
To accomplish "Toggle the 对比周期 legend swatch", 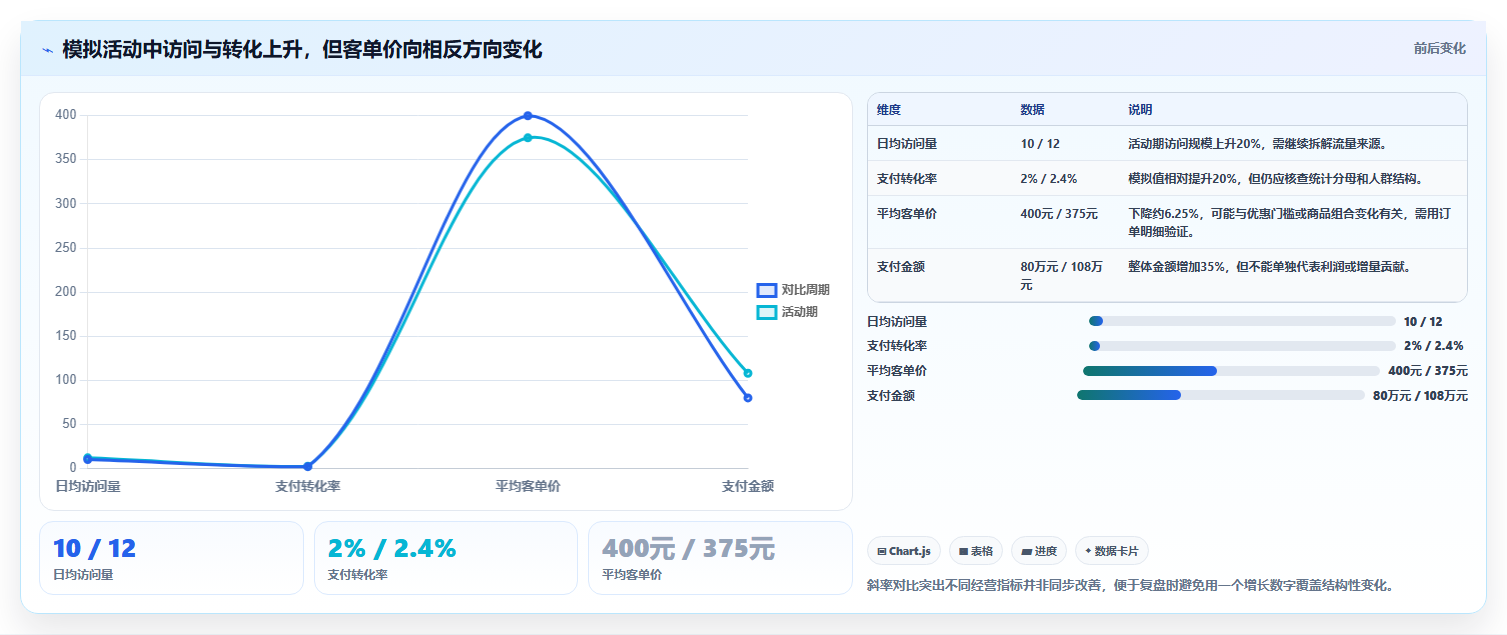I will pyautogui.click(x=767, y=290).
